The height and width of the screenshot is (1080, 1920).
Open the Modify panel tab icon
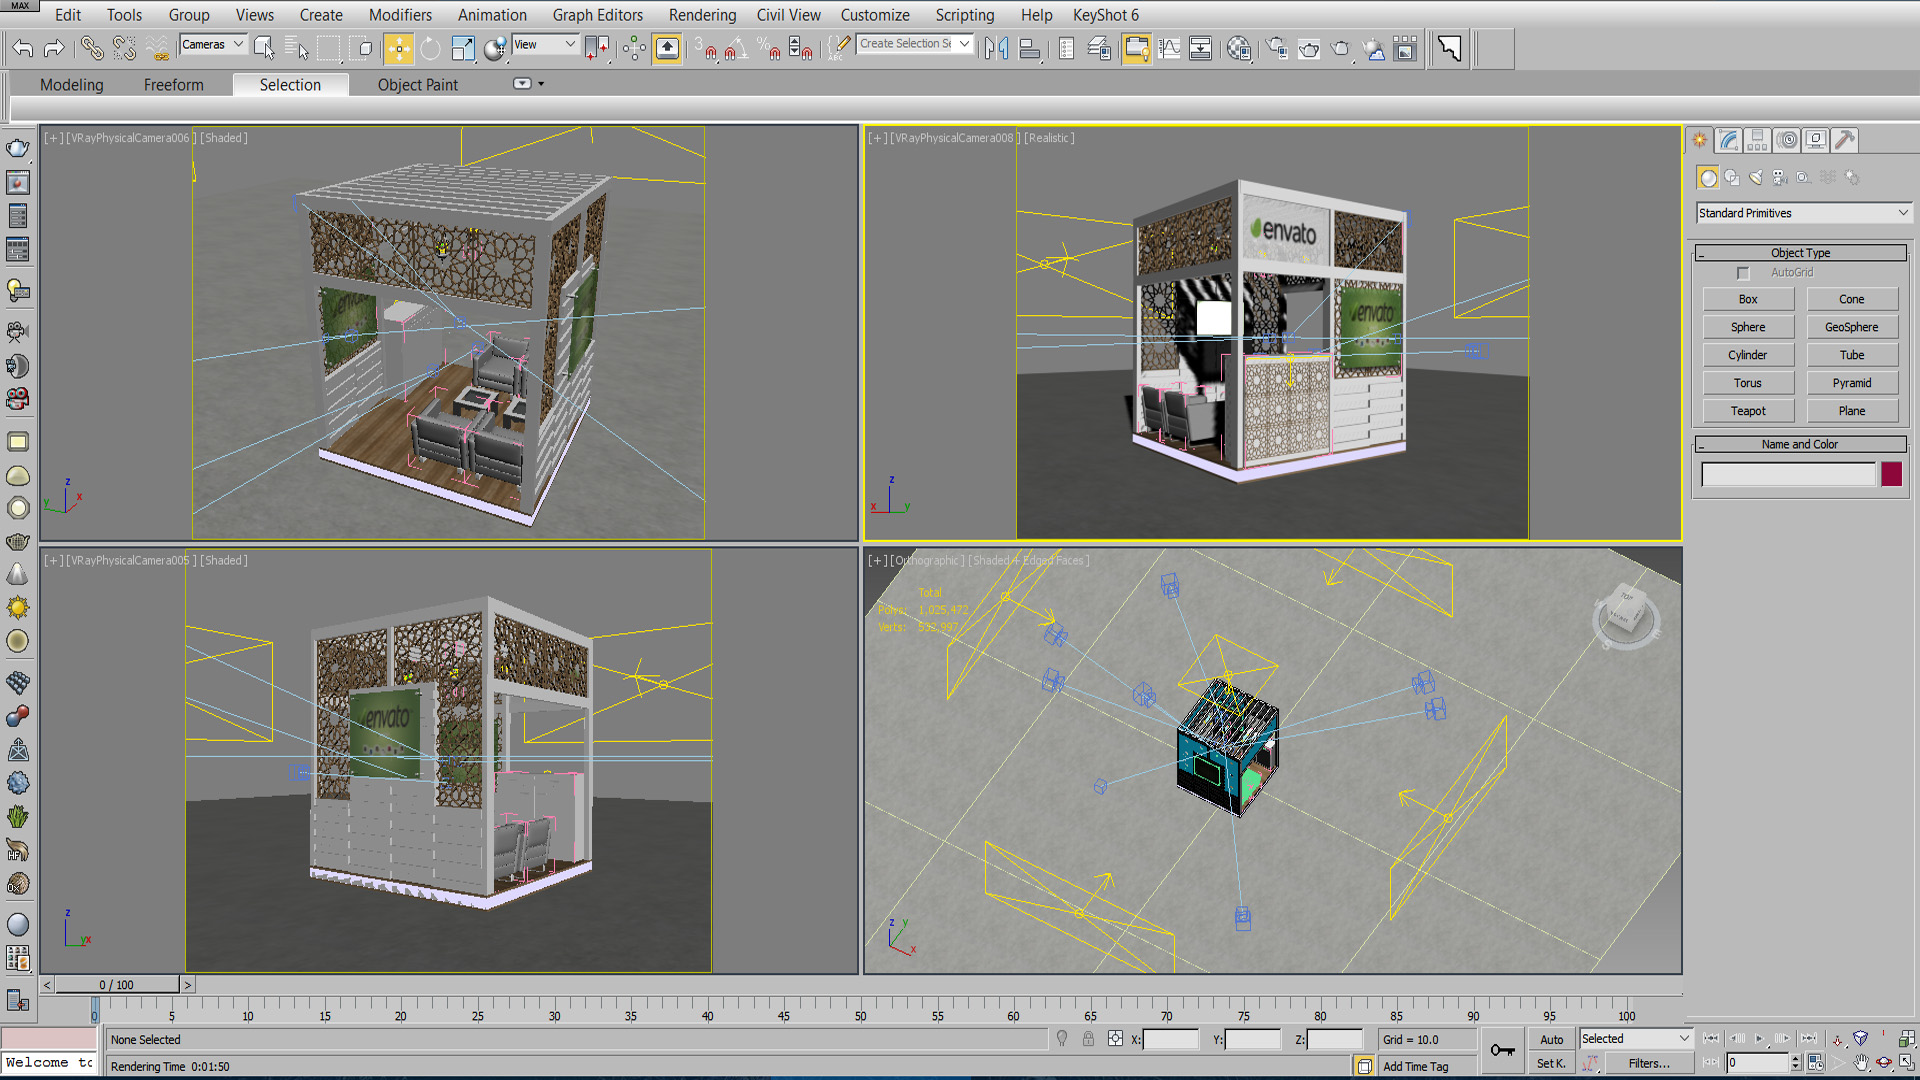1729,140
